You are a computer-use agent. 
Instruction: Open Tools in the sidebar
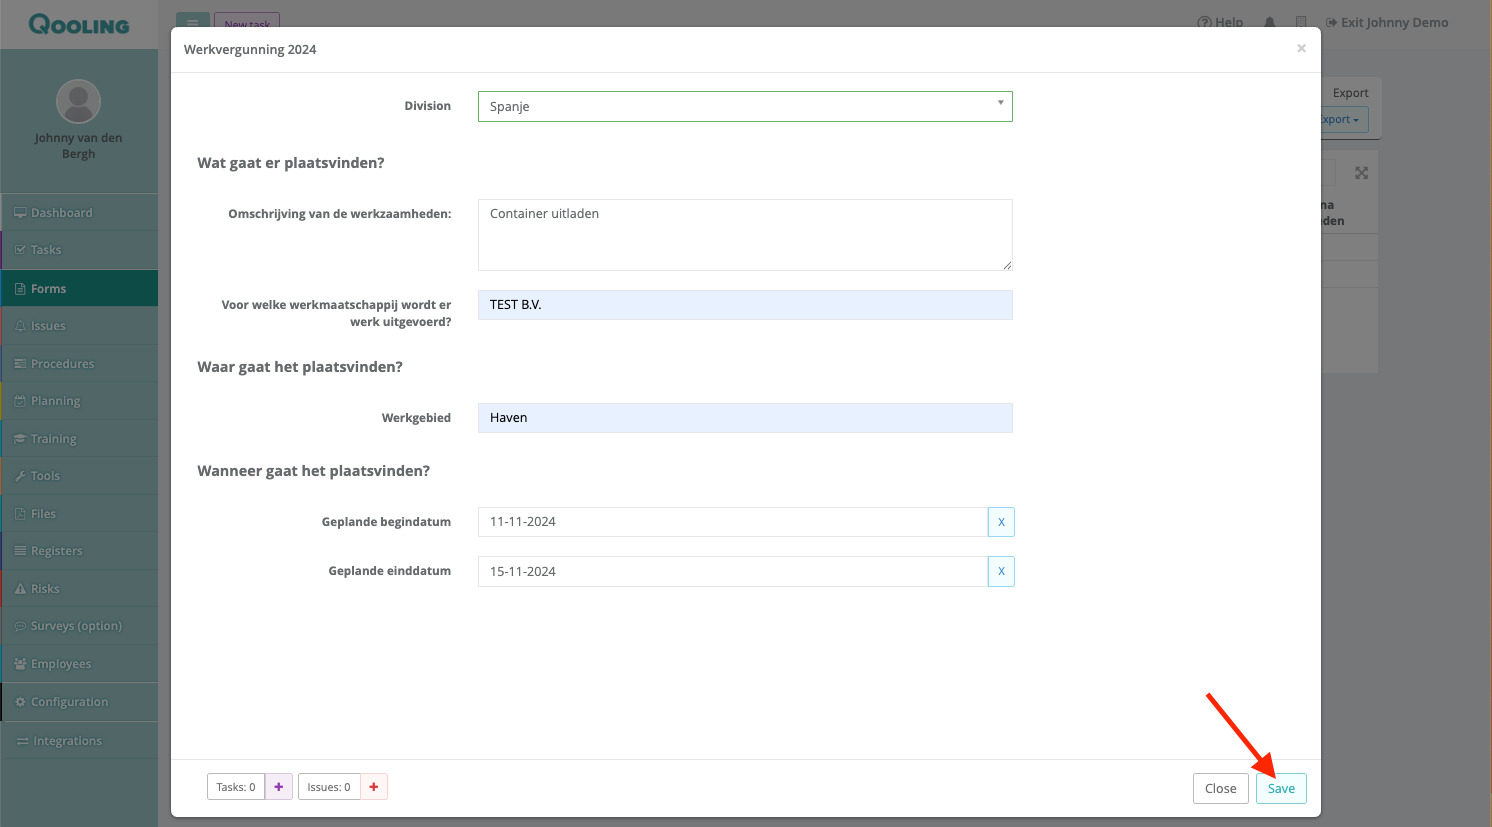click(x=79, y=476)
